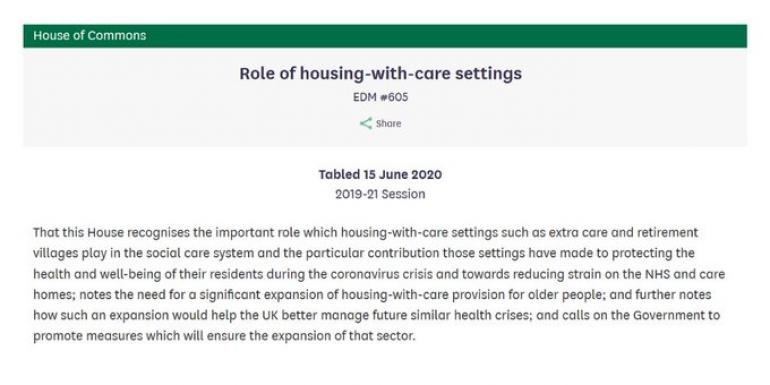The image size is (770, 385).
Task: Select the 'Role of housing-with-care settings' title
Action: click(381, 73)
